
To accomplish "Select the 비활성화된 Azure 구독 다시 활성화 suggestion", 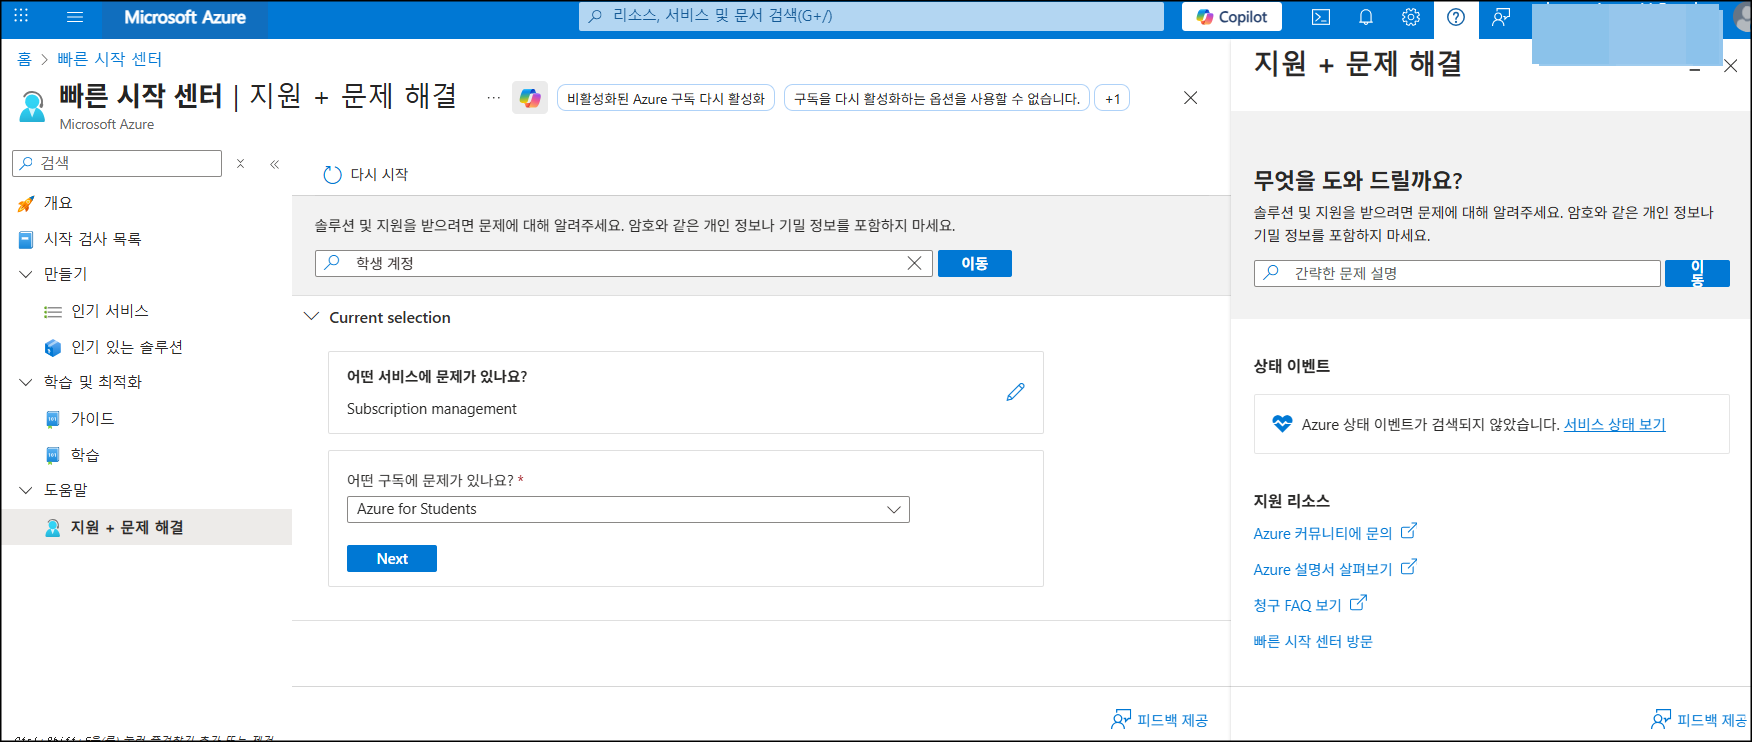I will click(666, 98).
